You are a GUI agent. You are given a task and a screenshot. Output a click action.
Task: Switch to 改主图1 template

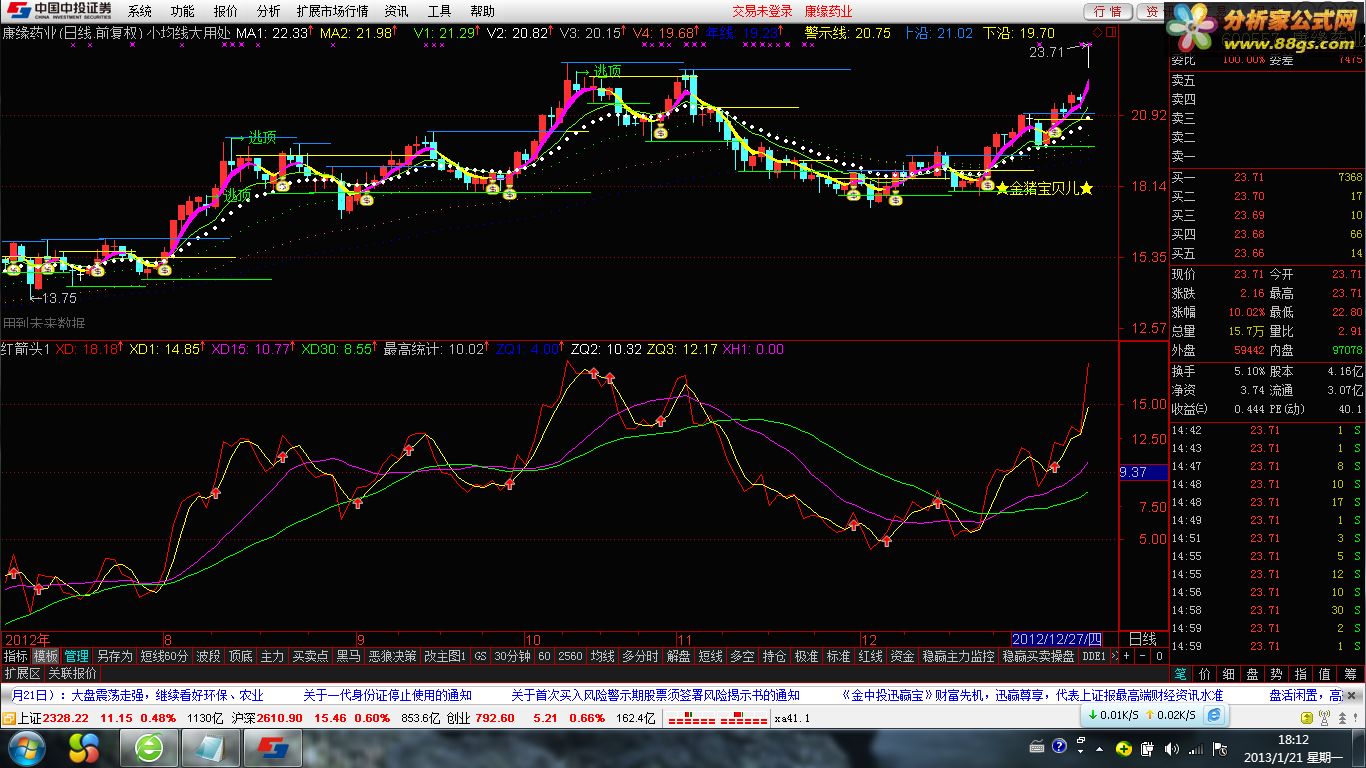(x=445, y=656)
